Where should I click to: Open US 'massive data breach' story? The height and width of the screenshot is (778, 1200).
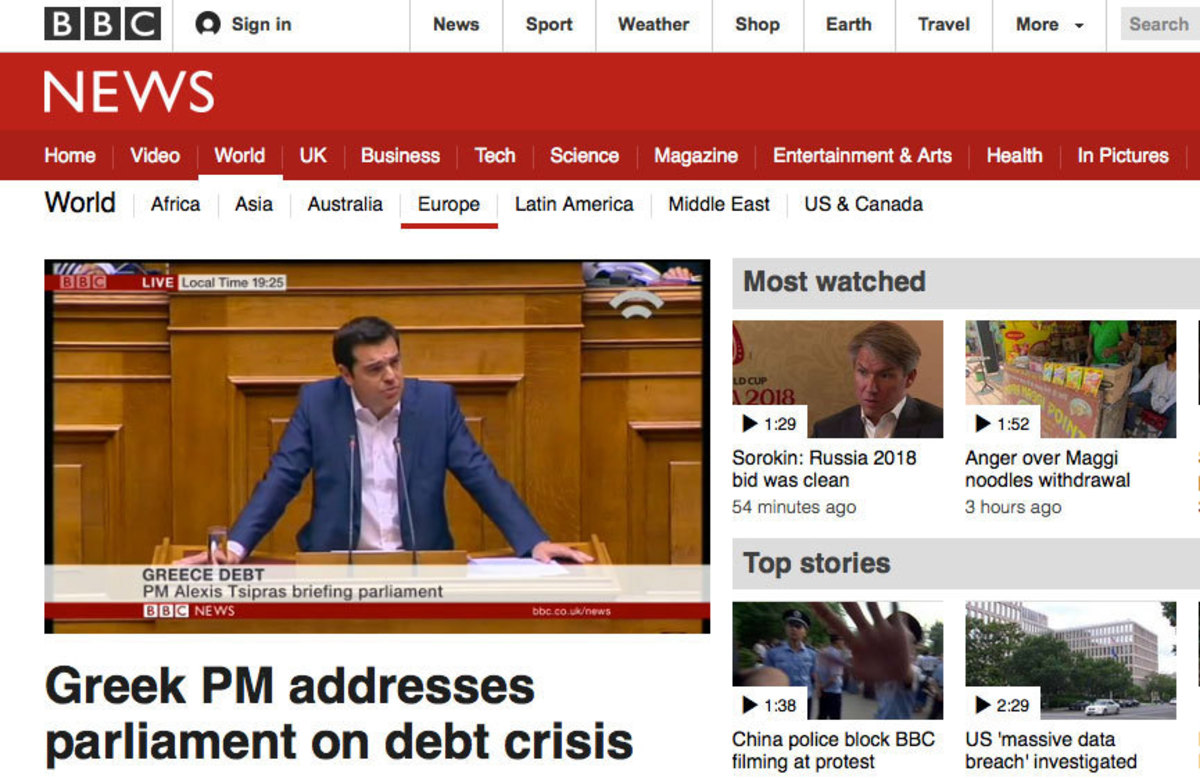coord(1051,750)
